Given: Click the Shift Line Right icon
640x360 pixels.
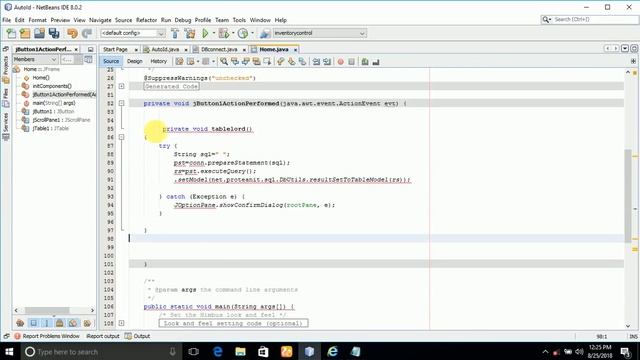Looking at the screenshot, I should [x=327, y=62].
